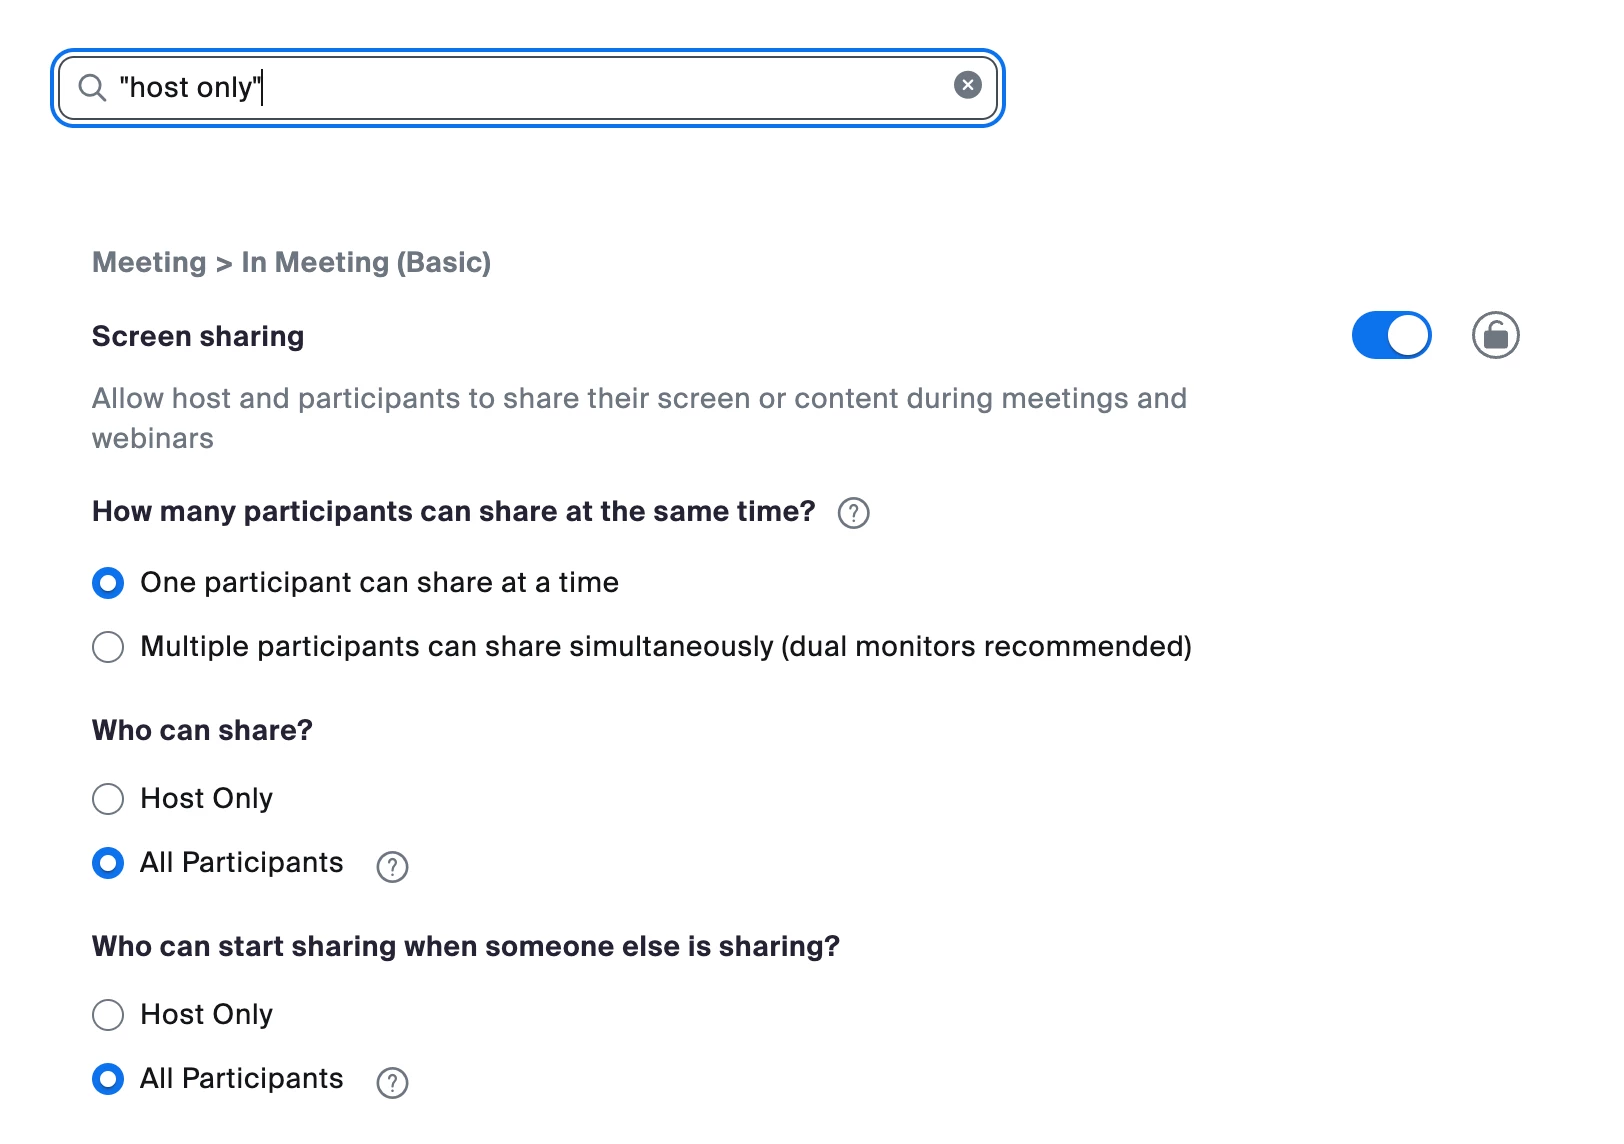The height and width of the screenshot is (1144, 1624).
Task: Click help icon under Who can share
Action: tap(392, 866)
